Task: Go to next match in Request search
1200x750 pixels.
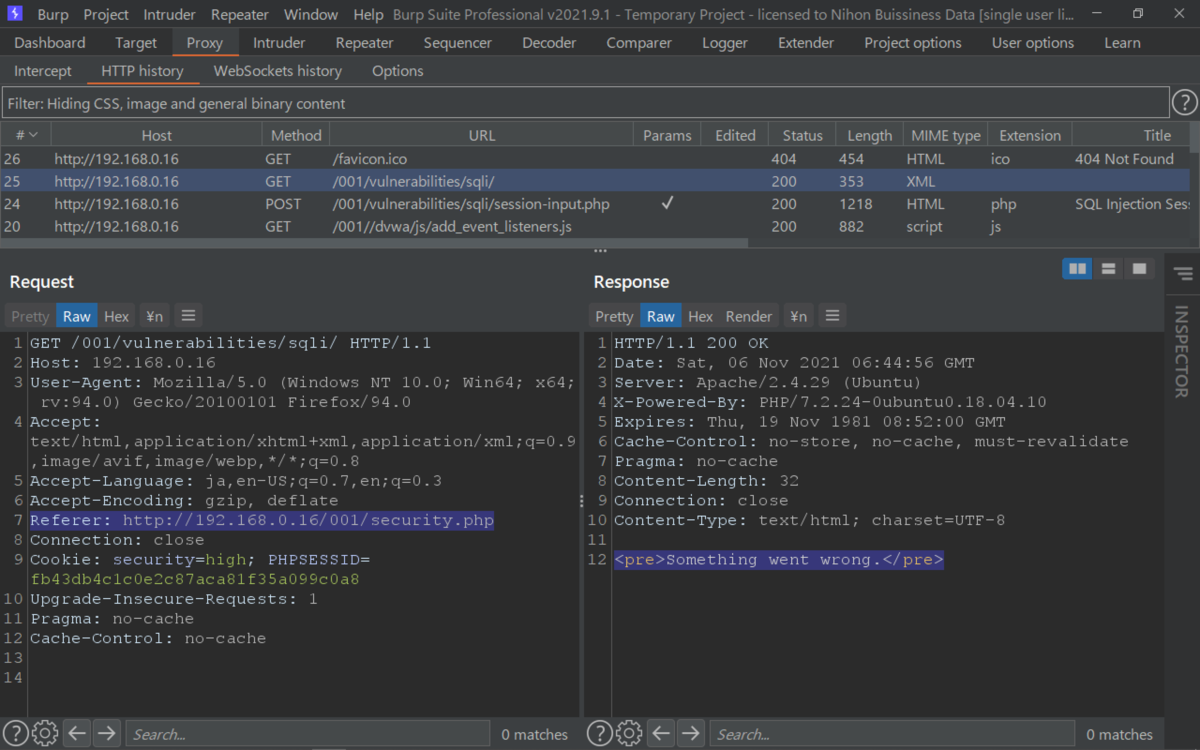Action: (106, 733)
